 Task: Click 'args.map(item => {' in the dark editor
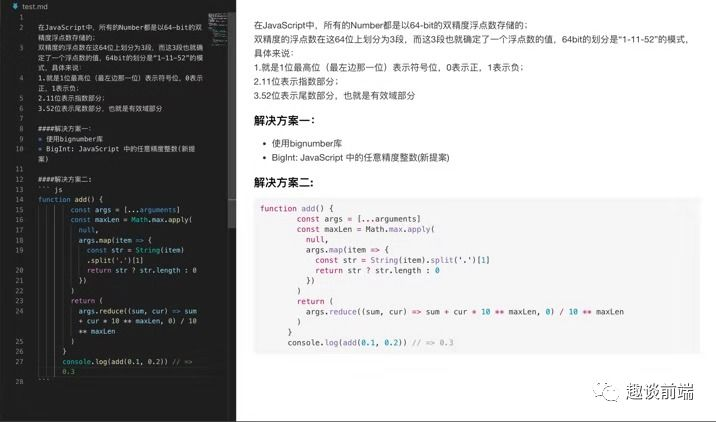click(115, 240)
